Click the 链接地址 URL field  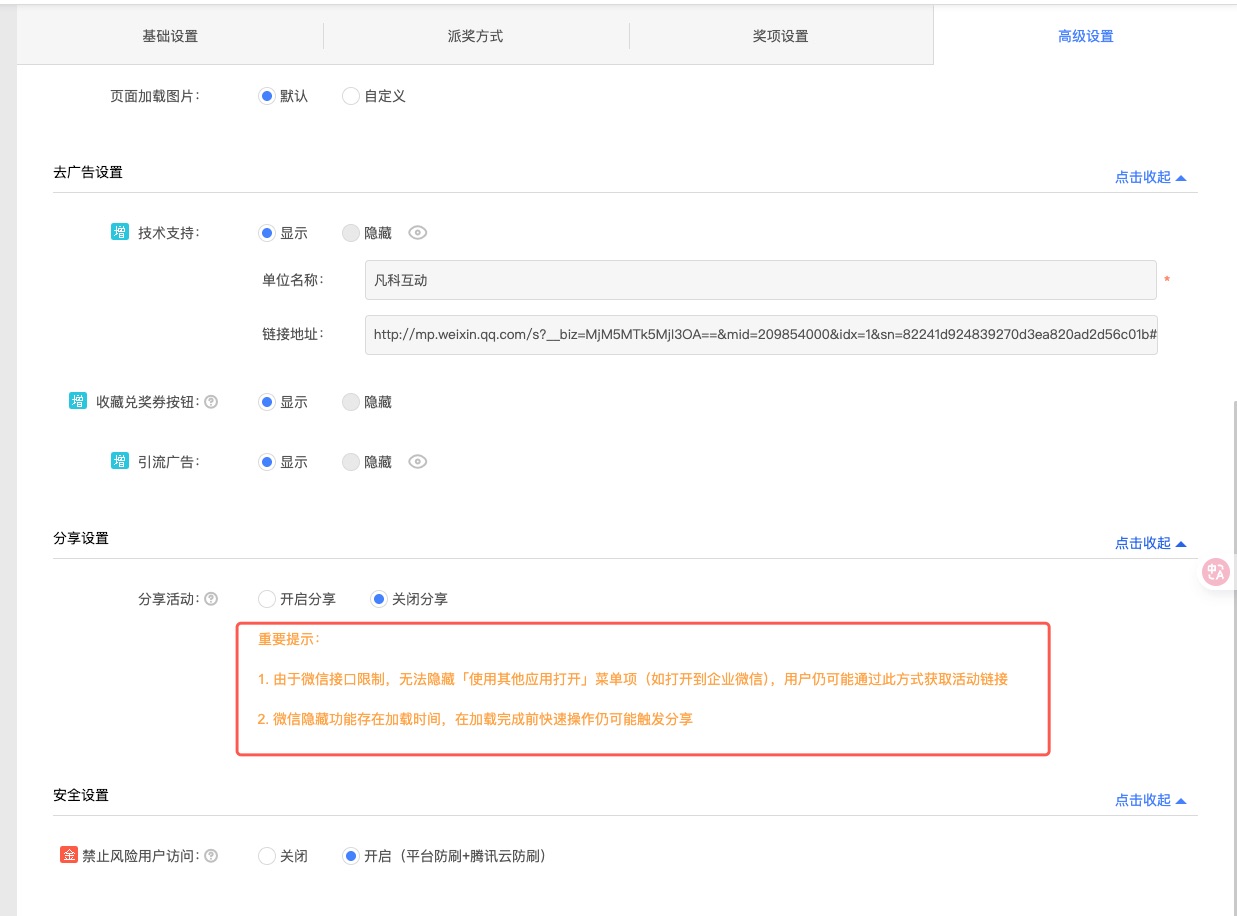(760, 335)
